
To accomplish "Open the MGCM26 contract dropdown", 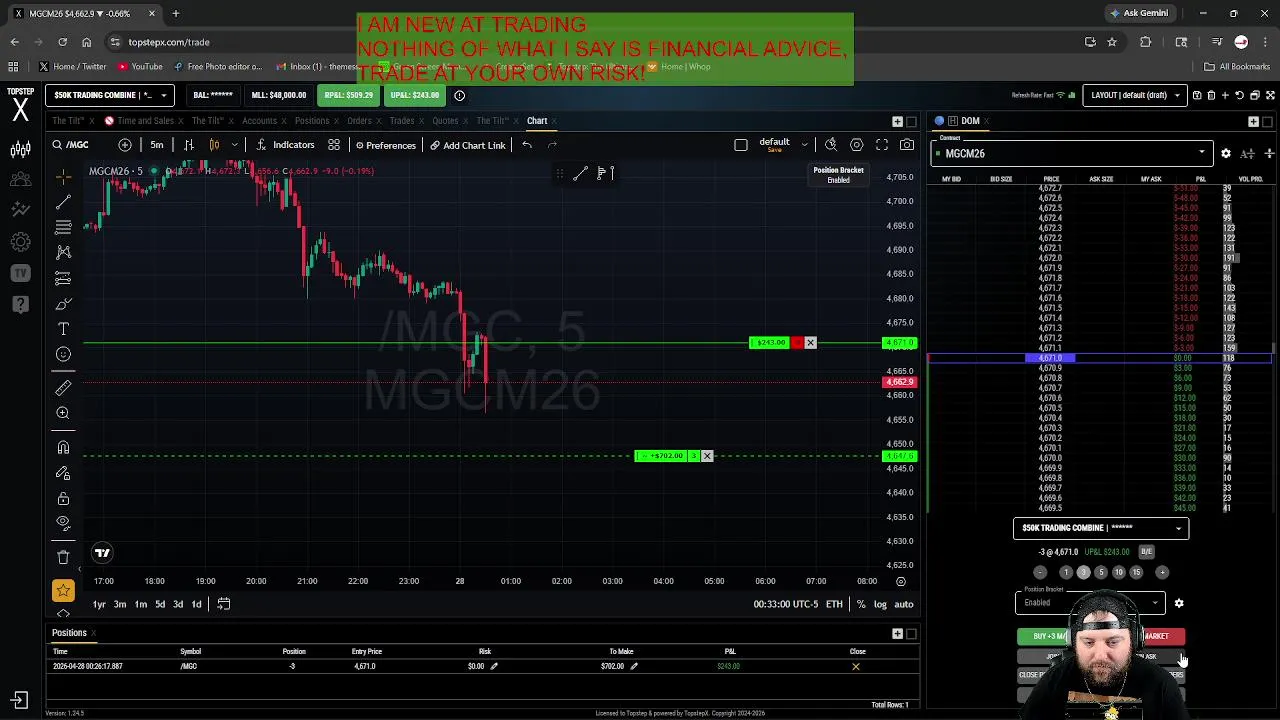I will [1071, 153].
